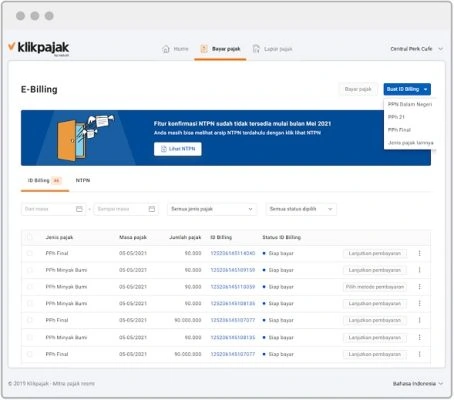Tick the select-all checkbox in table header

(29, 237)
